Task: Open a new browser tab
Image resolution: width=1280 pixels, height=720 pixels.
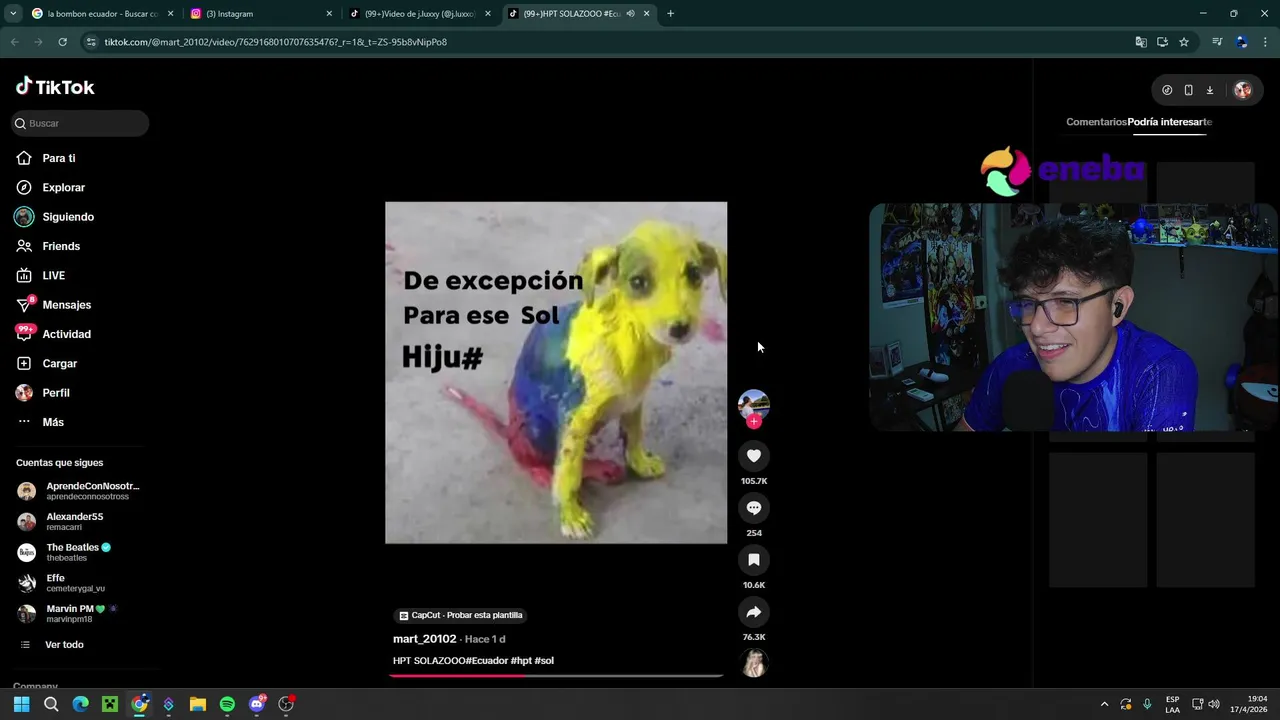Action: [x=670, y=14]
